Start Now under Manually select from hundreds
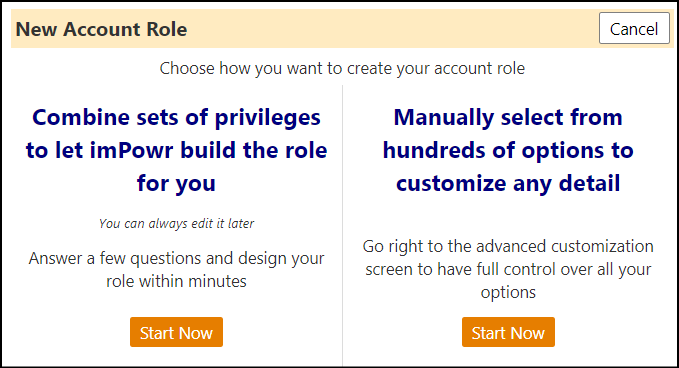Image resolution: width=679 pixels, height=368 pixels. [x=508, y=332]
